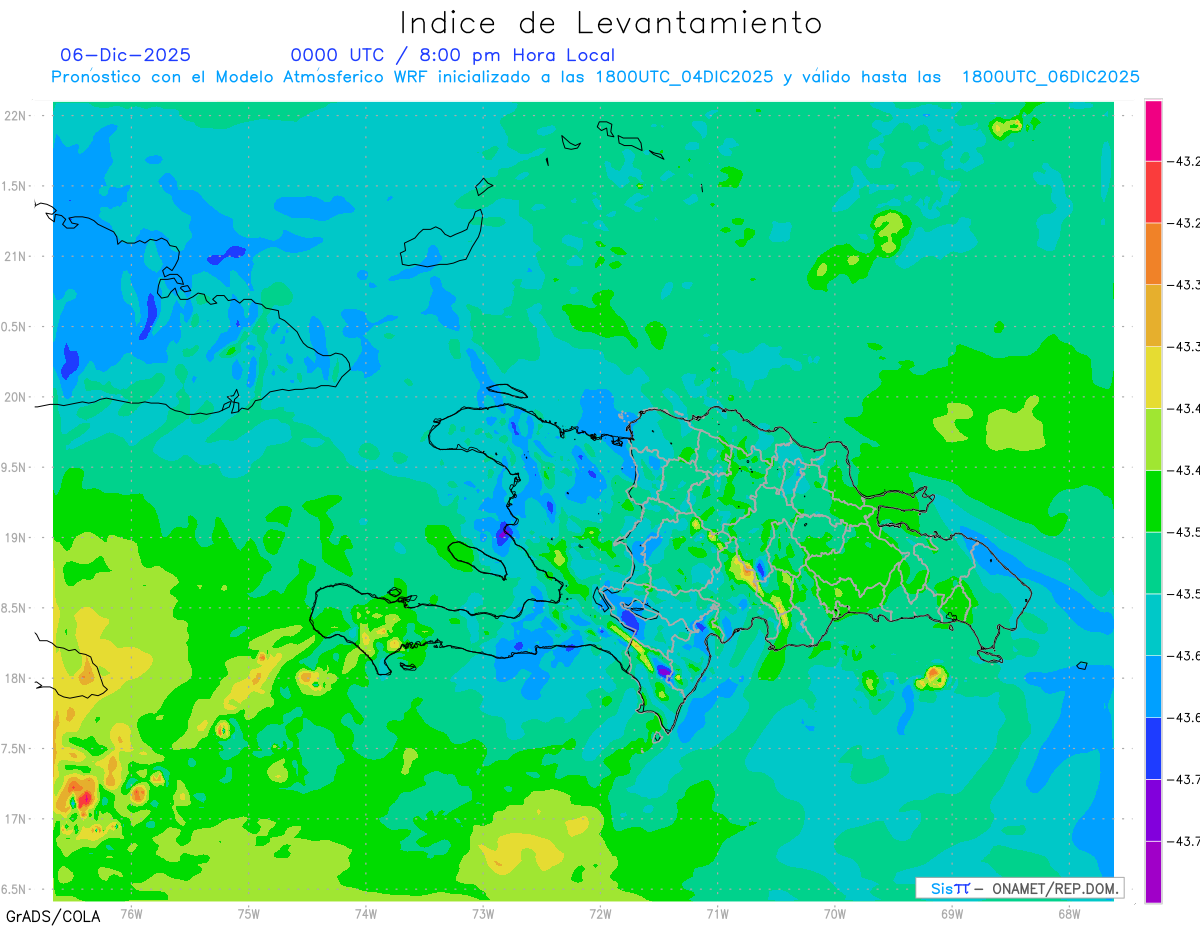Click the '17N' latitude label

16,819
